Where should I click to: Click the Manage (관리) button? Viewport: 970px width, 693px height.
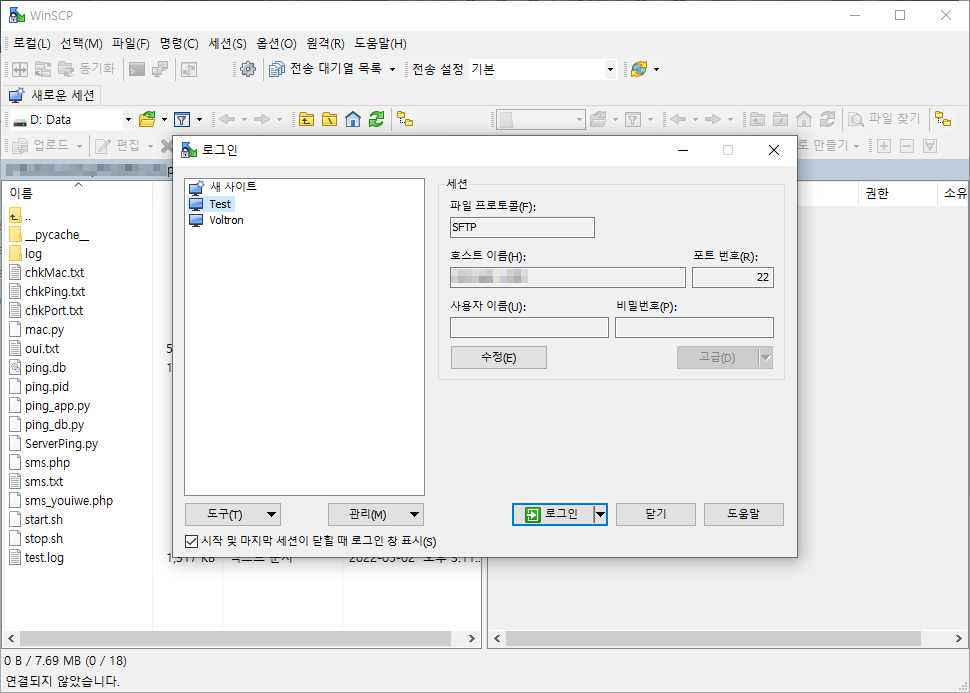click(x=376, y=514)
